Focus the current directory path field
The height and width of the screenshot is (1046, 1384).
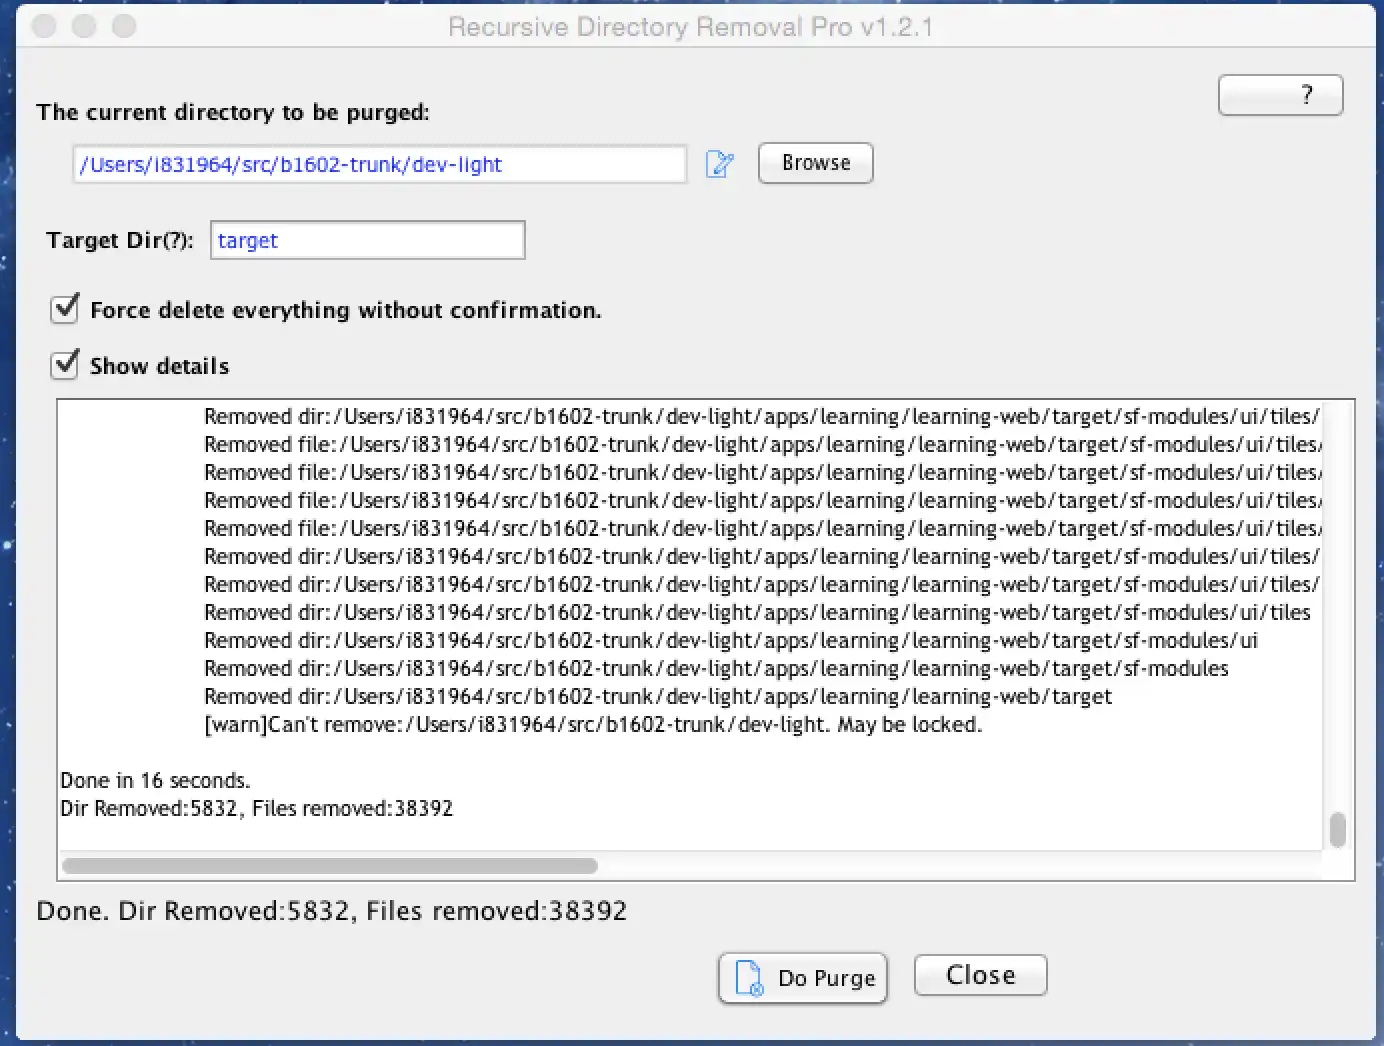380,164
